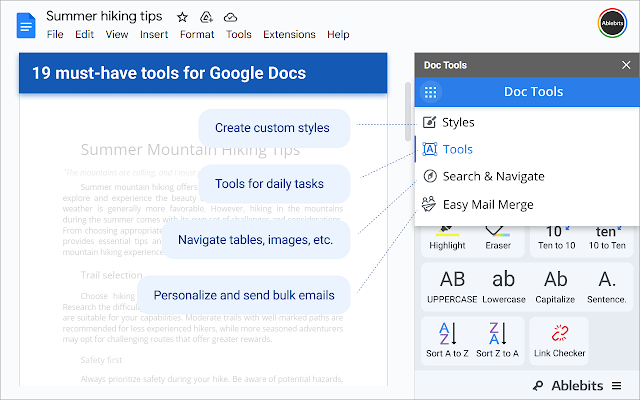Open the File menu

(x=55, y=34)
